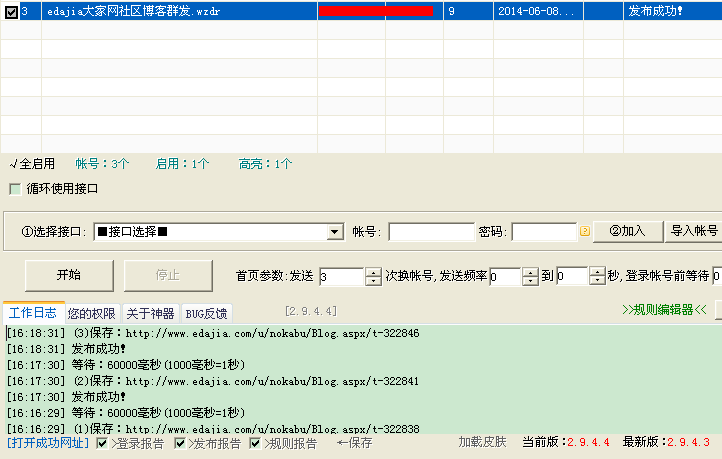Viewport: 722px width, 459px height.
Task: Toggle the 发布报告 checkbox
Action: tap(180, 443)
